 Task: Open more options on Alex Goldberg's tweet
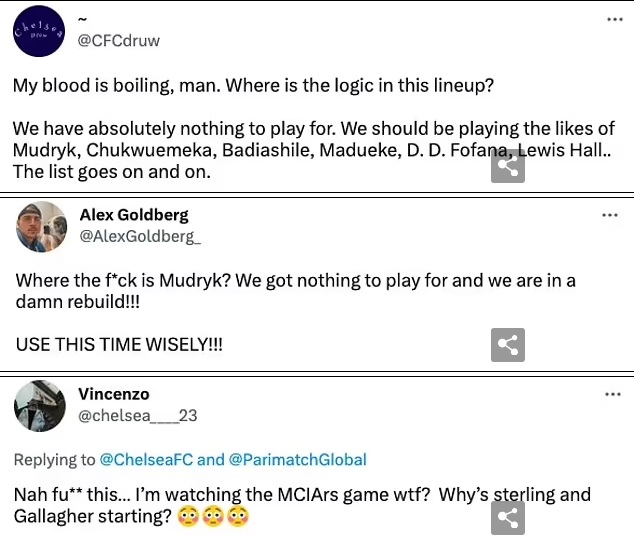(610, 215)
